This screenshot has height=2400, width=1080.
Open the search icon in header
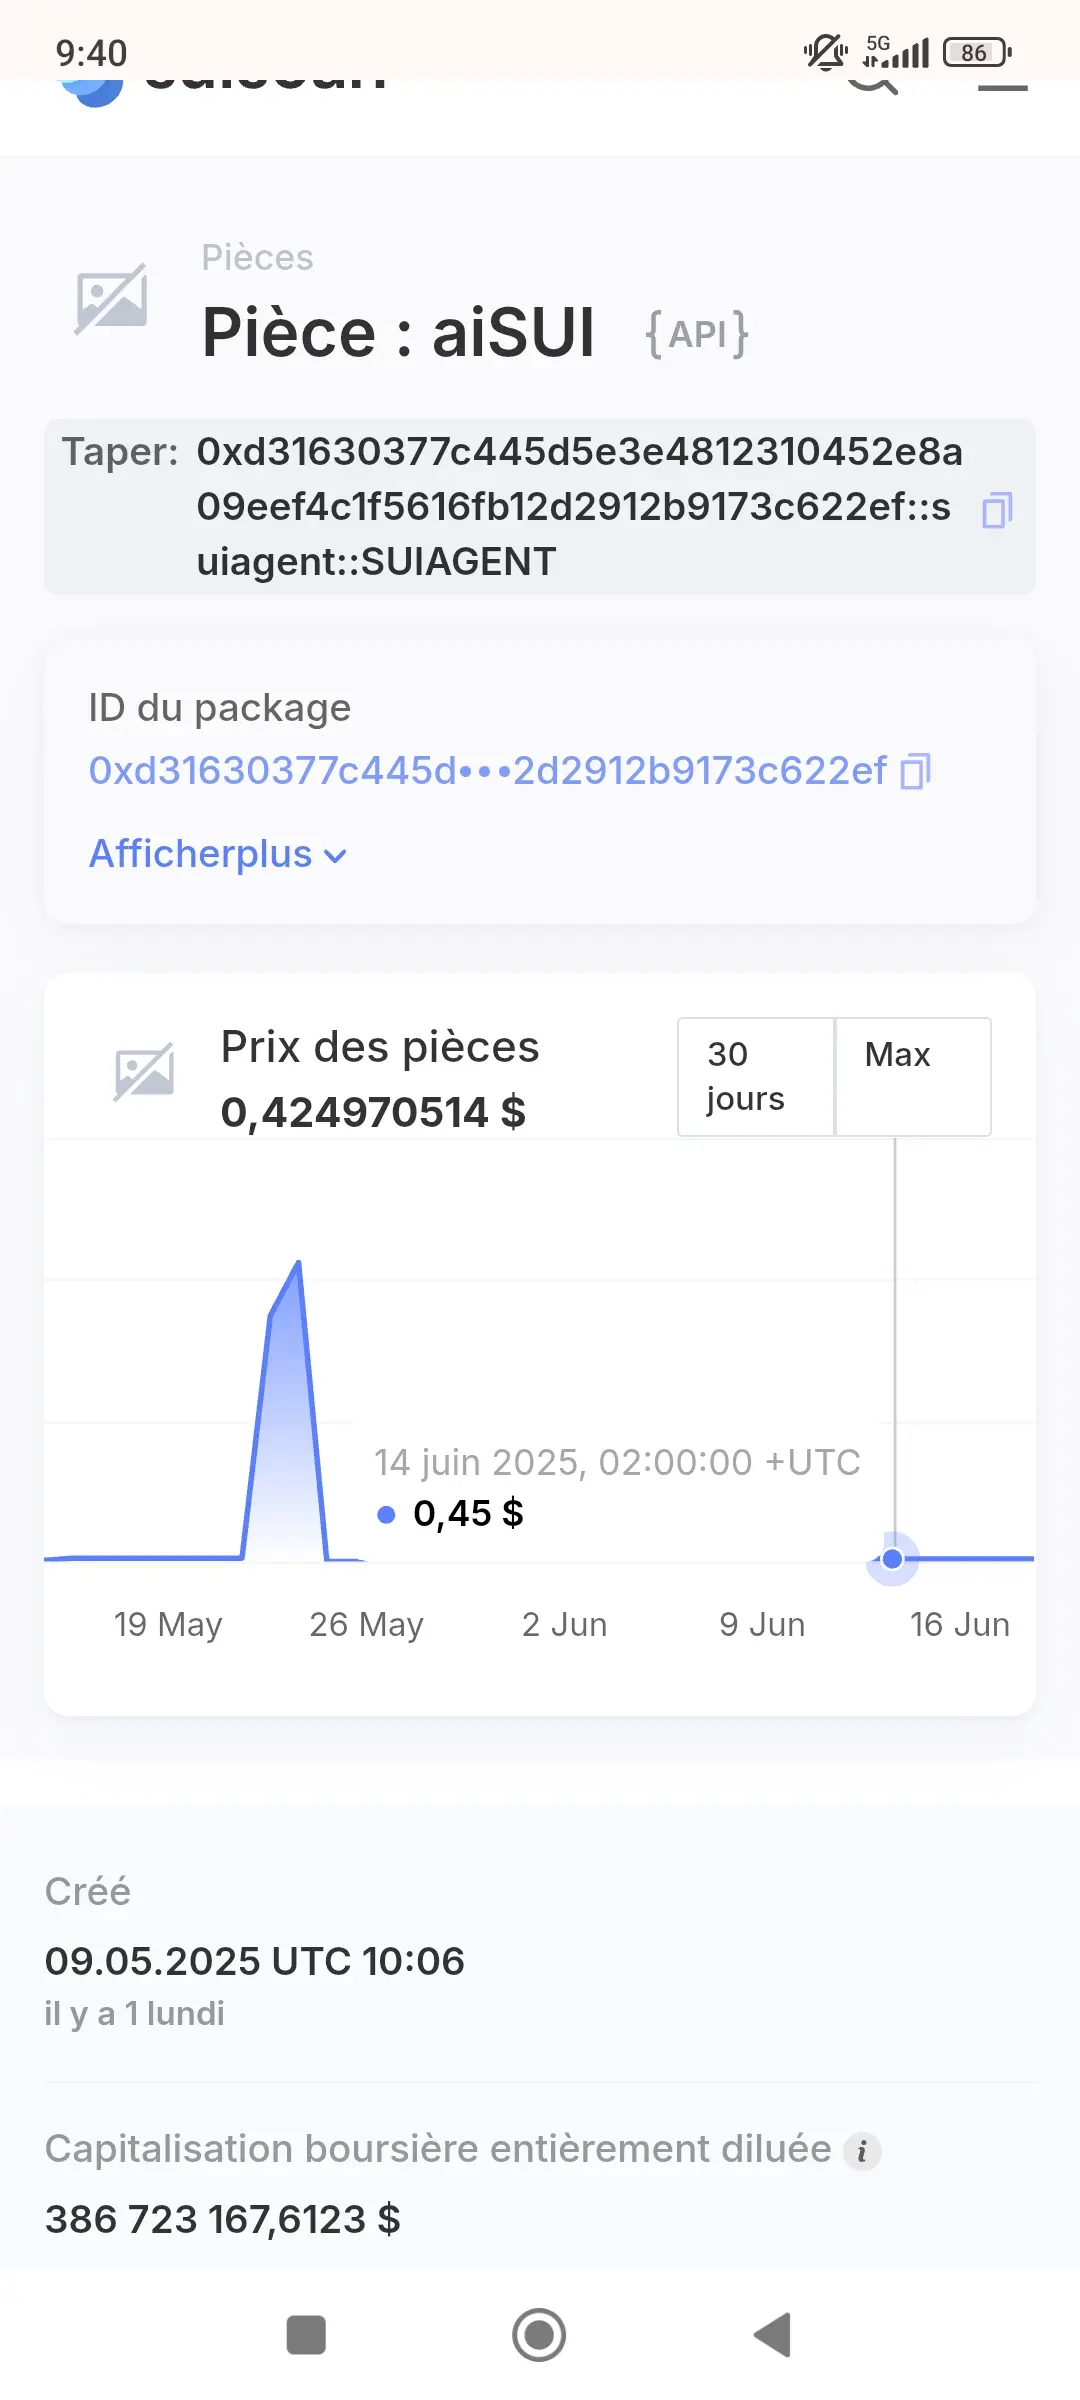pos(872,82)
